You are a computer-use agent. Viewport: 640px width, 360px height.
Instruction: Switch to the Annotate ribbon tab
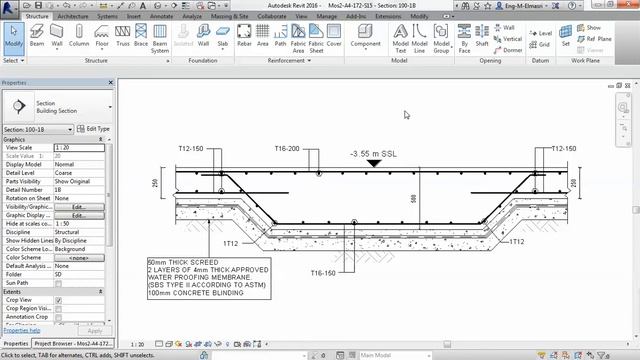161,16
